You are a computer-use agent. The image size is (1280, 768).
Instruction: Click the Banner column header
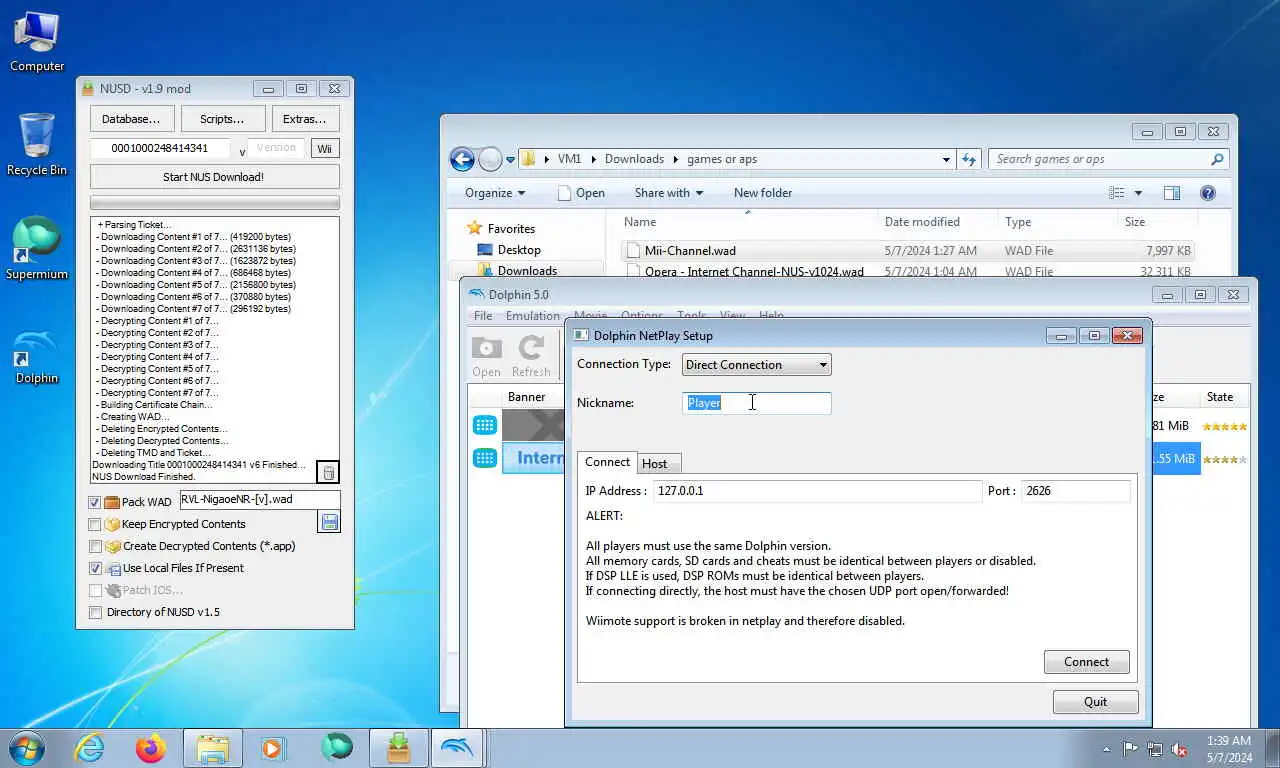pos(526,397)
